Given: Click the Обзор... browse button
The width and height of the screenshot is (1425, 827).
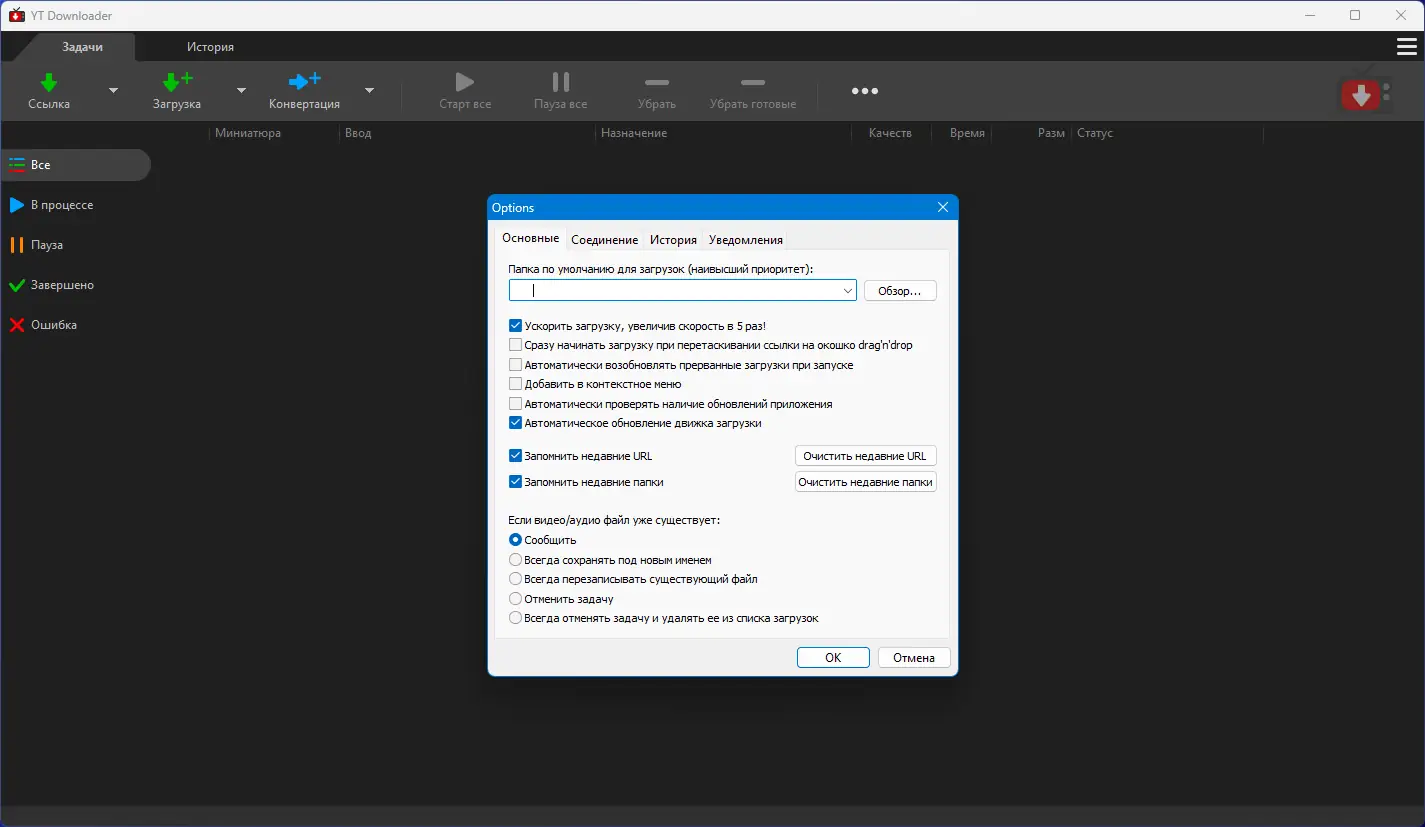Looking at the screenshot, I should click(900, 291).
